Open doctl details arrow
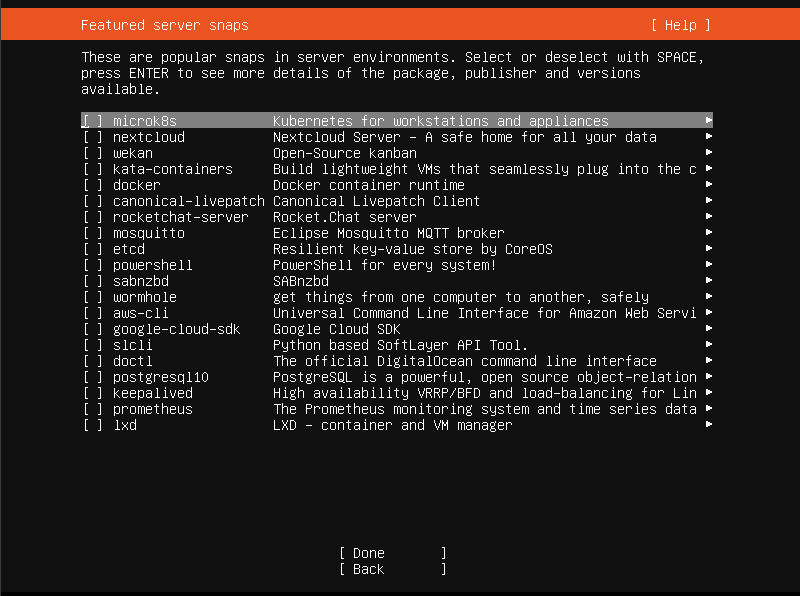The height and width of the screenshot is (596, 800). point(709,360)
